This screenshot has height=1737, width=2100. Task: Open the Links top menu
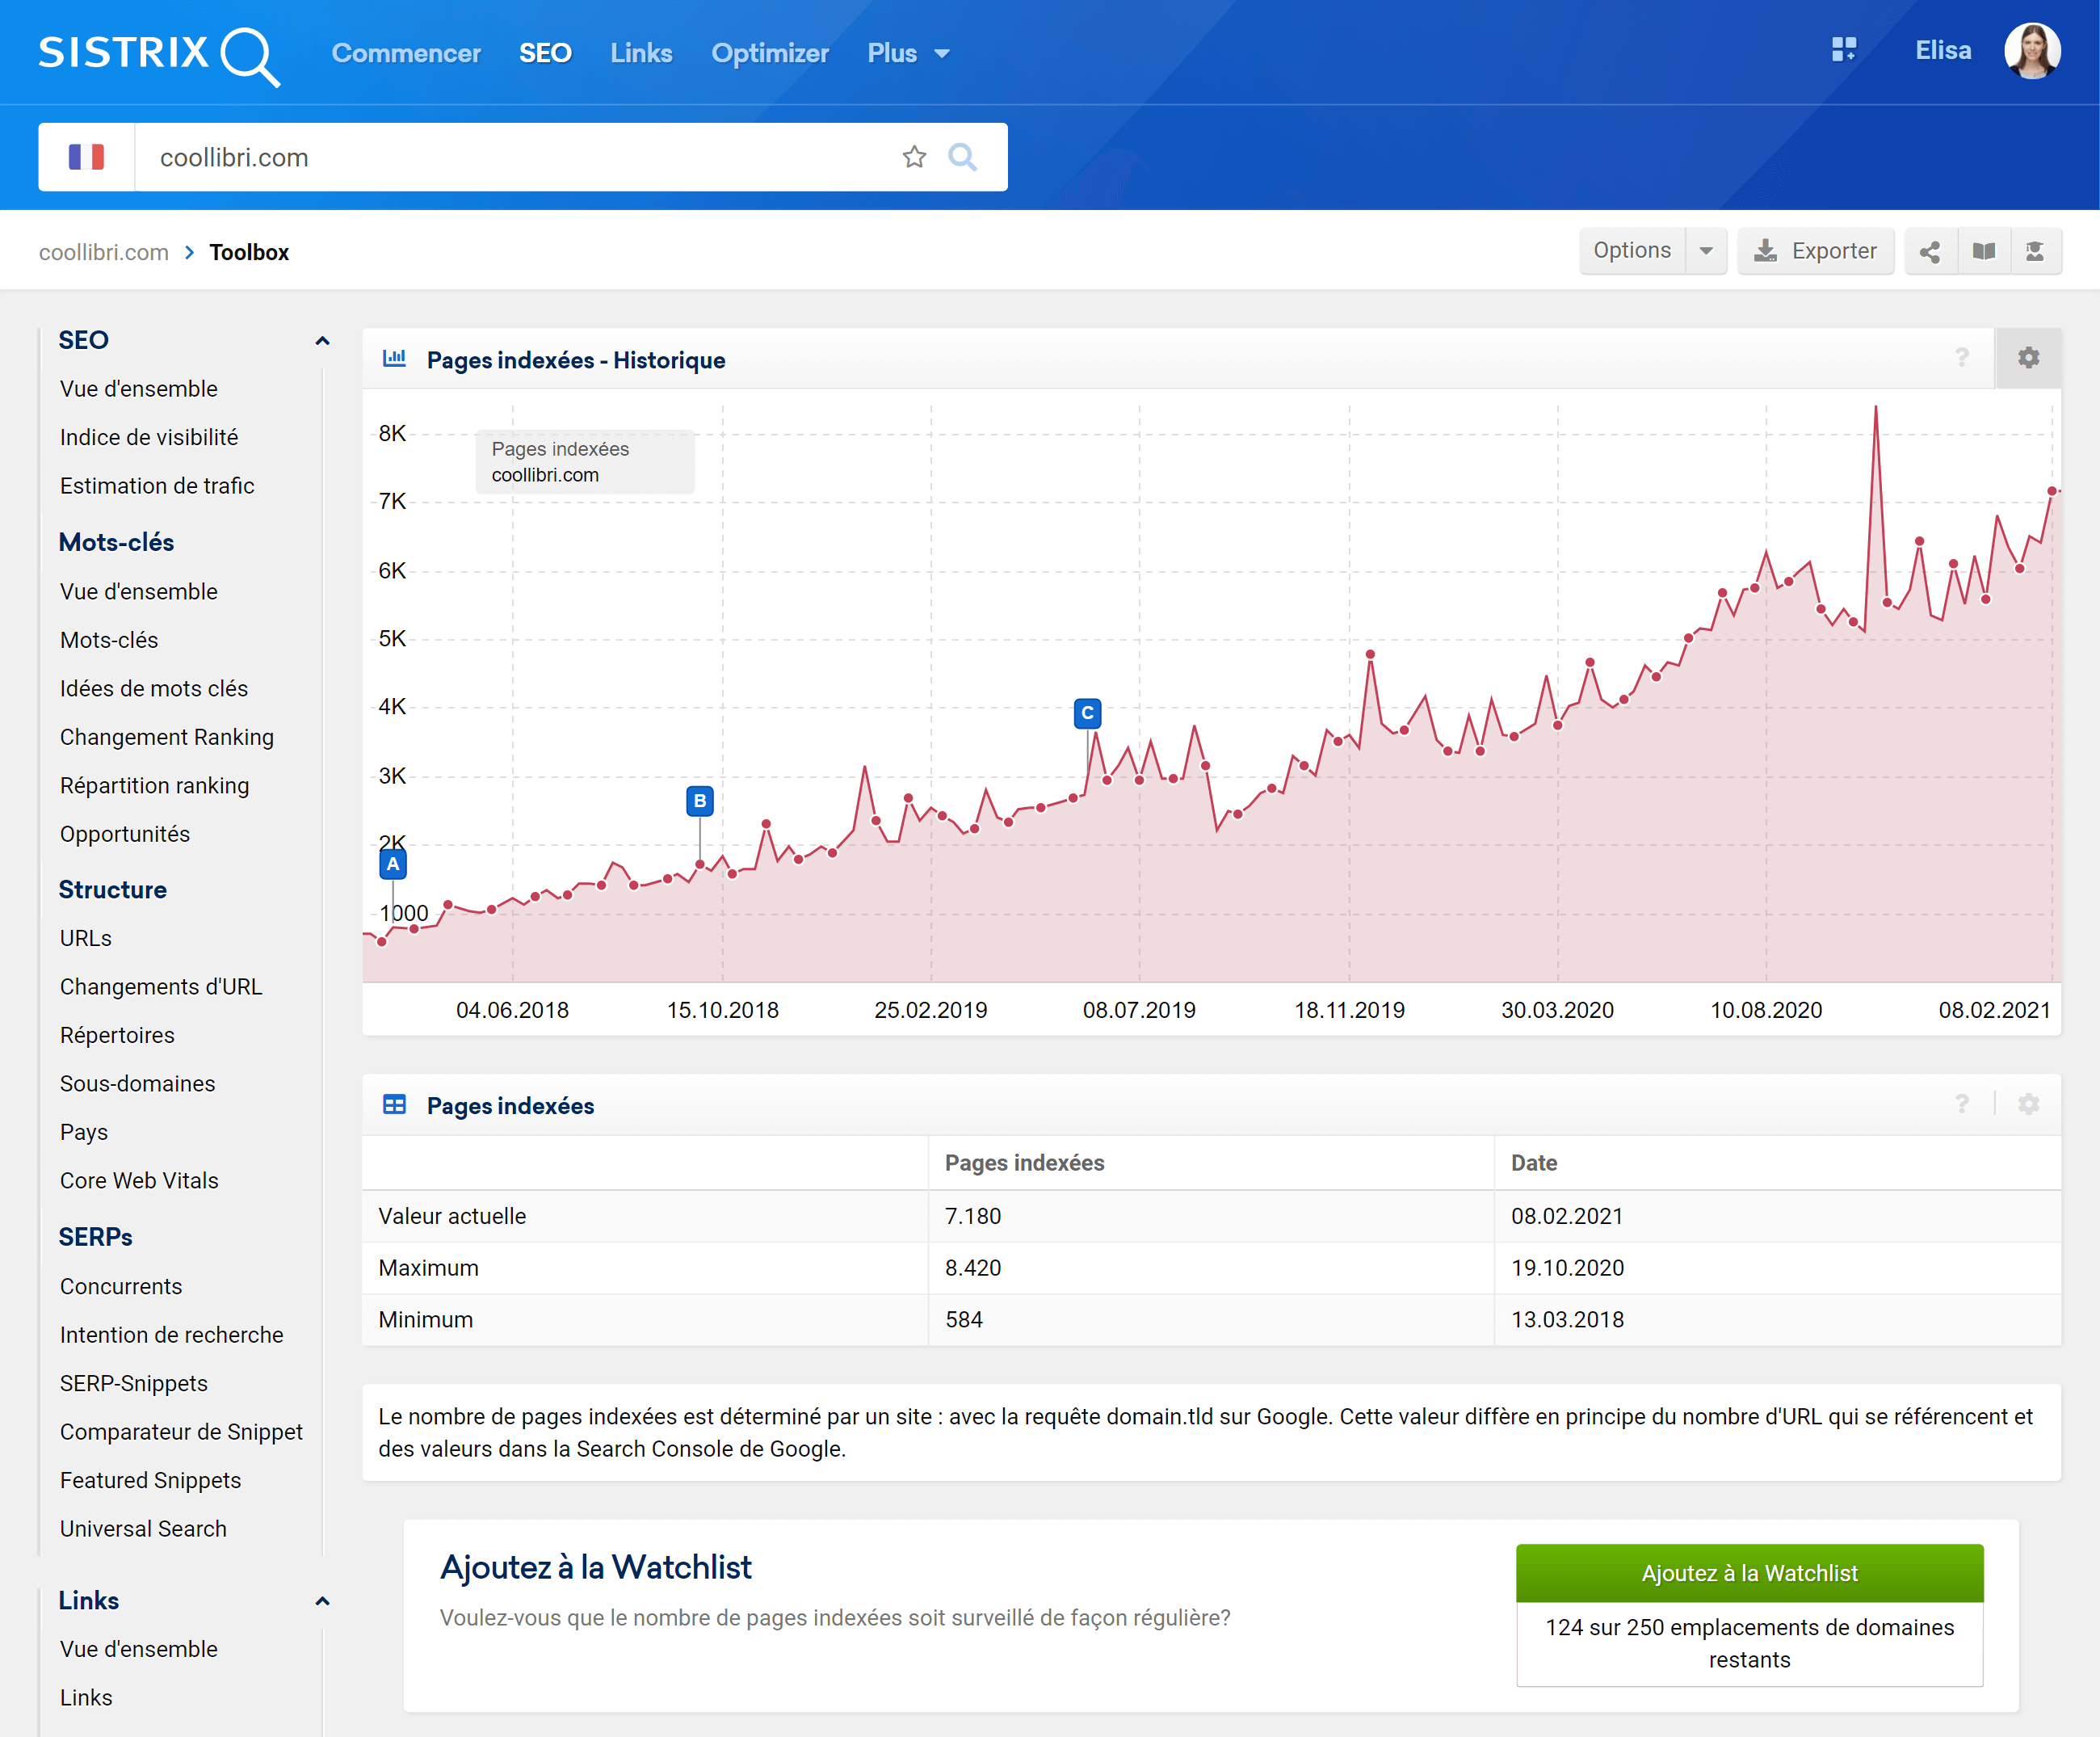pyautogui.click(x=641, y=53)
